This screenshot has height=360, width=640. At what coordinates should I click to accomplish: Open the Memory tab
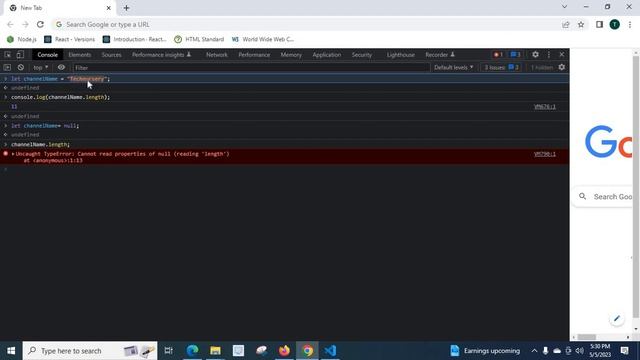pyautogui.click(x=291, y=55)
